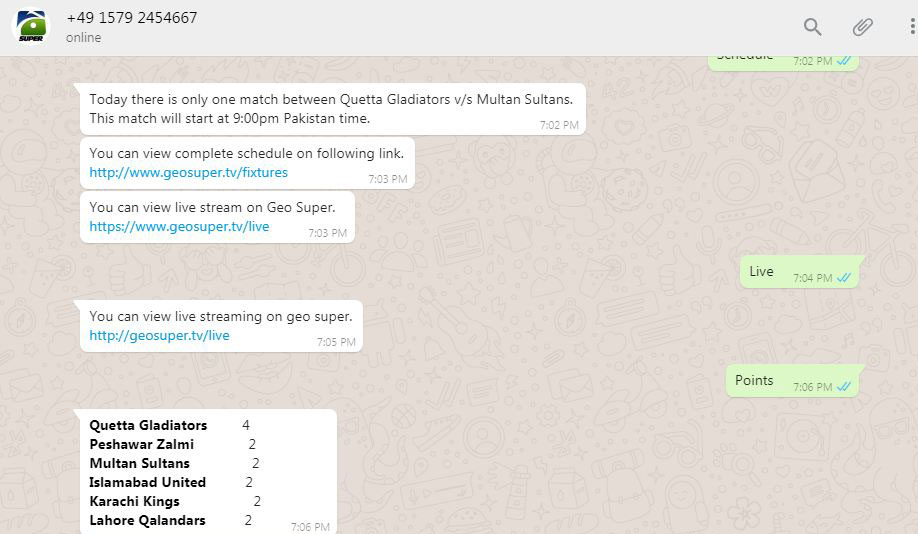The height and width of the screenshot is (534, 918).
Task: Click the Quetta Gladiators match announcement message
Action: (x=330, y=108)
